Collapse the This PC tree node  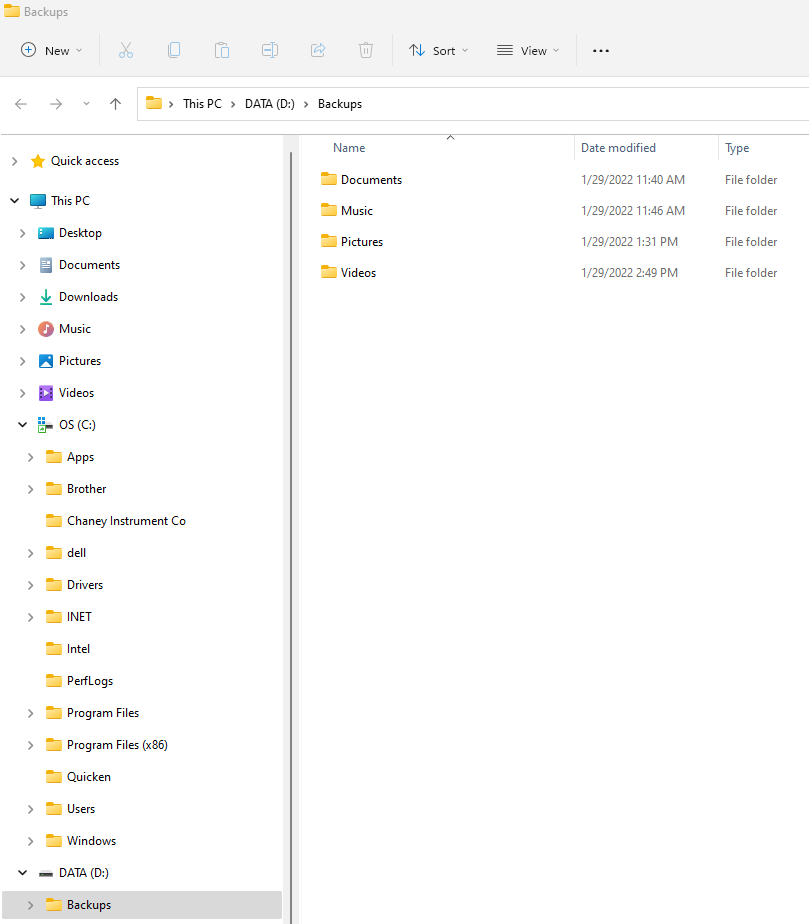pos(15,201)
